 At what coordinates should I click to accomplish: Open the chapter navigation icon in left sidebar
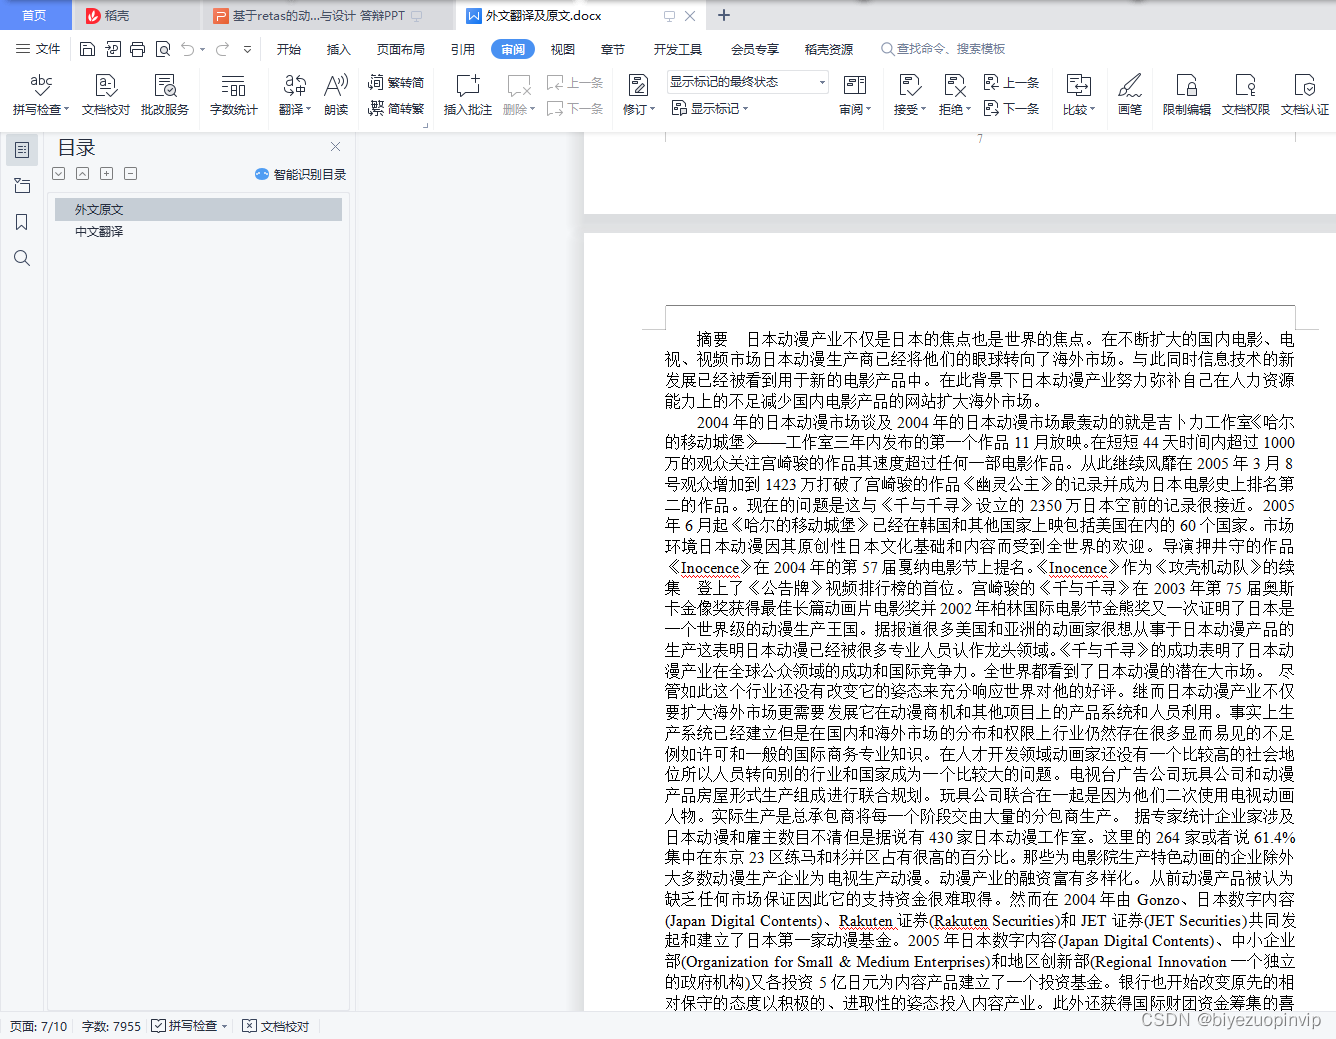22,186
